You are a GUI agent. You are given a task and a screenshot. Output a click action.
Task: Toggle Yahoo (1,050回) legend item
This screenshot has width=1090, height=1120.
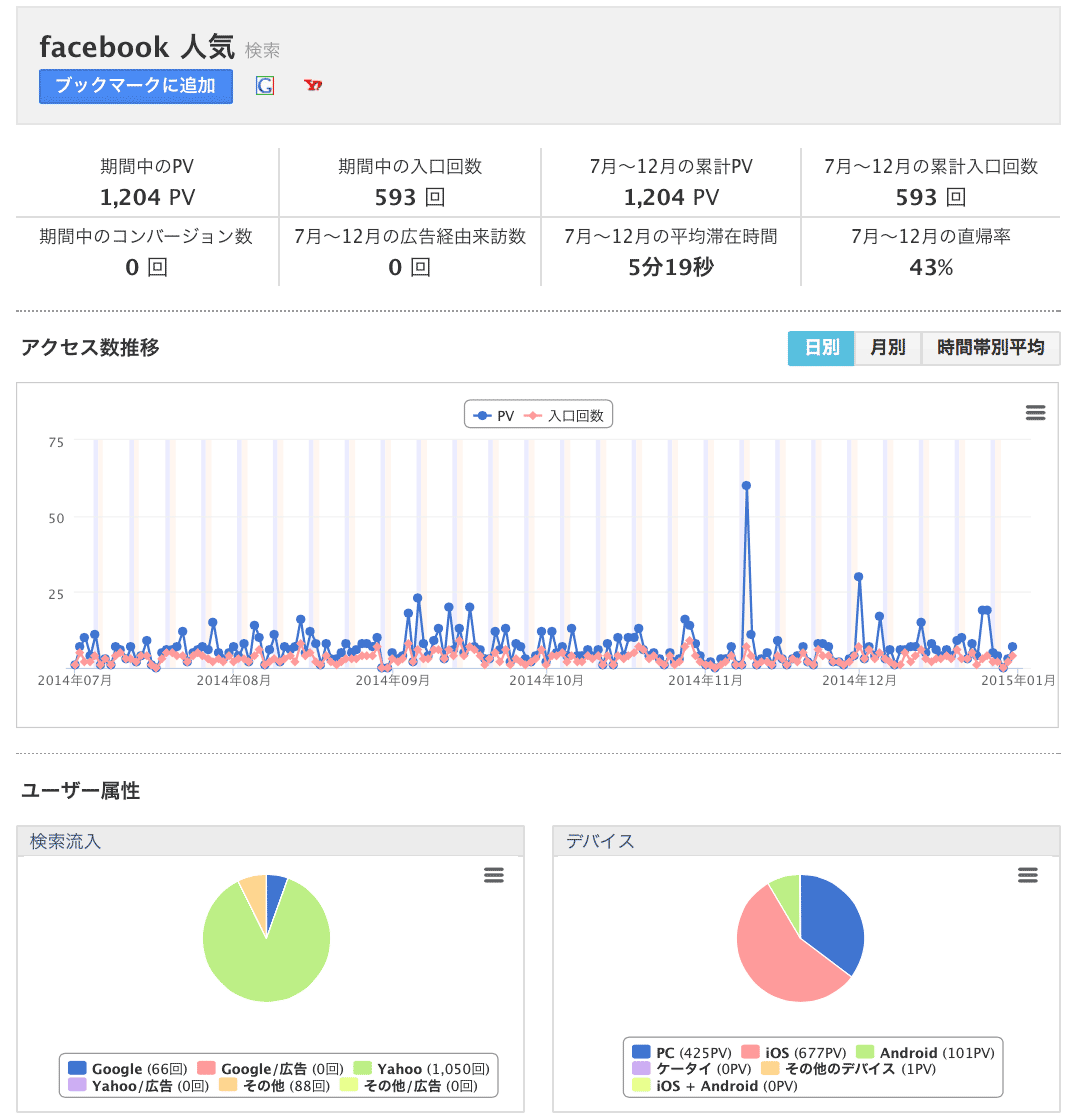pos(421,1069)
